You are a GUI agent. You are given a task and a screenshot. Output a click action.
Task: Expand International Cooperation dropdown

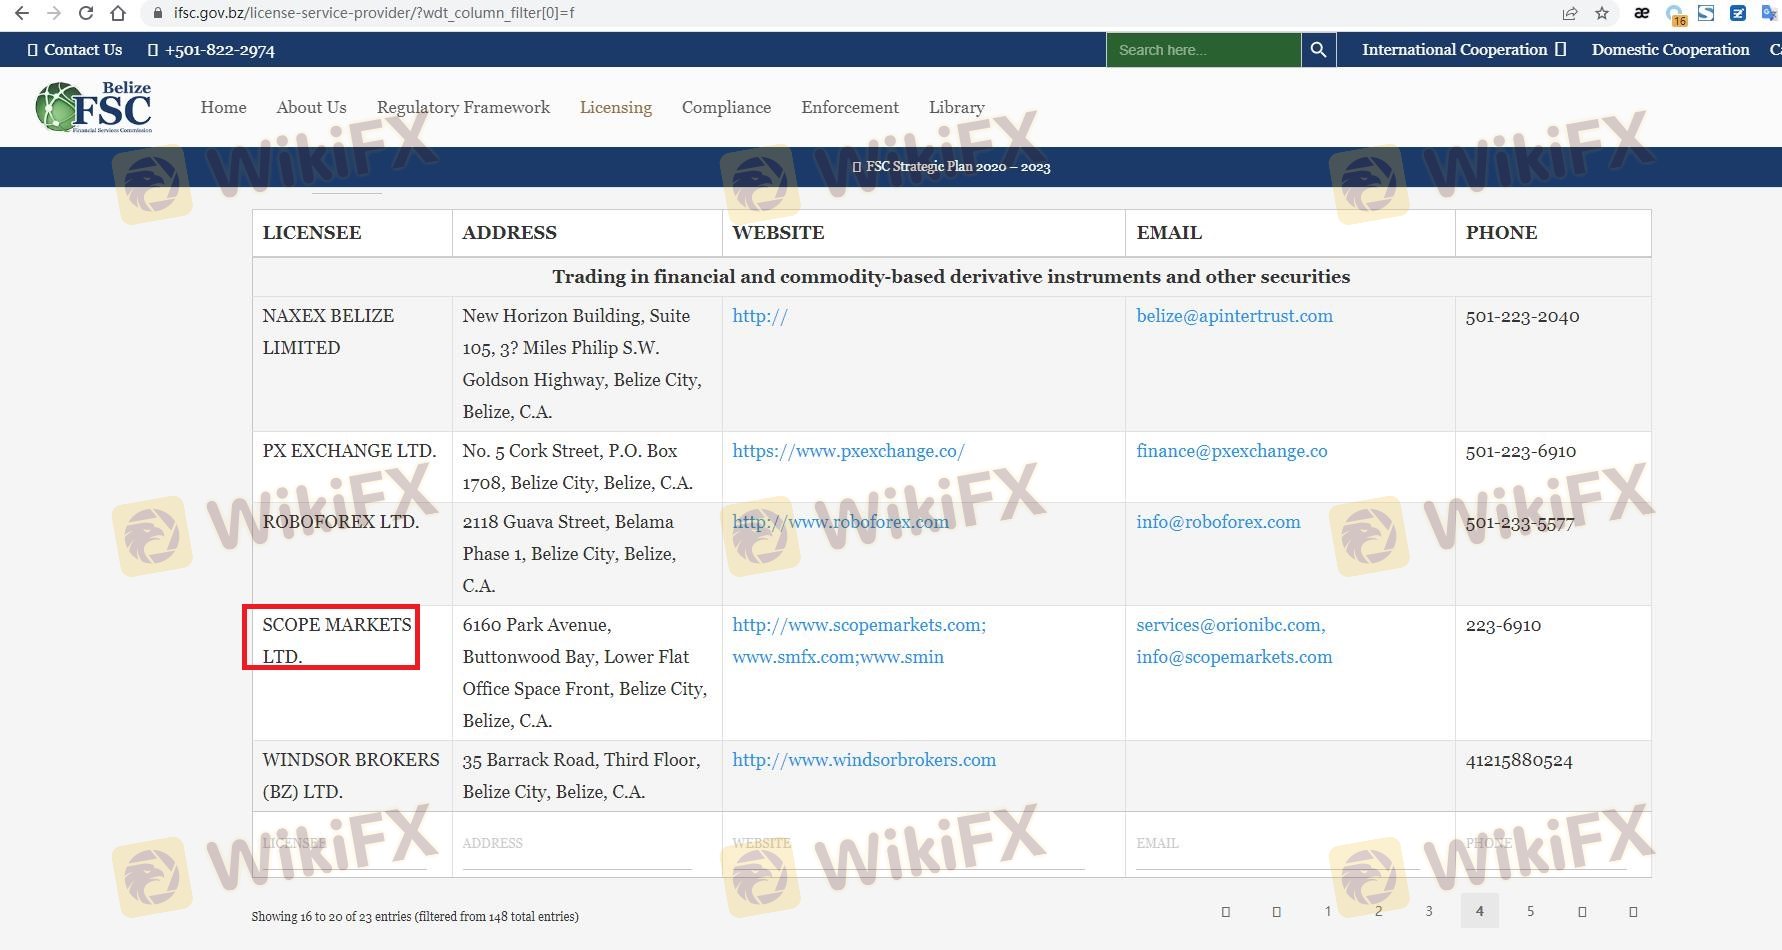[1463, 50]
